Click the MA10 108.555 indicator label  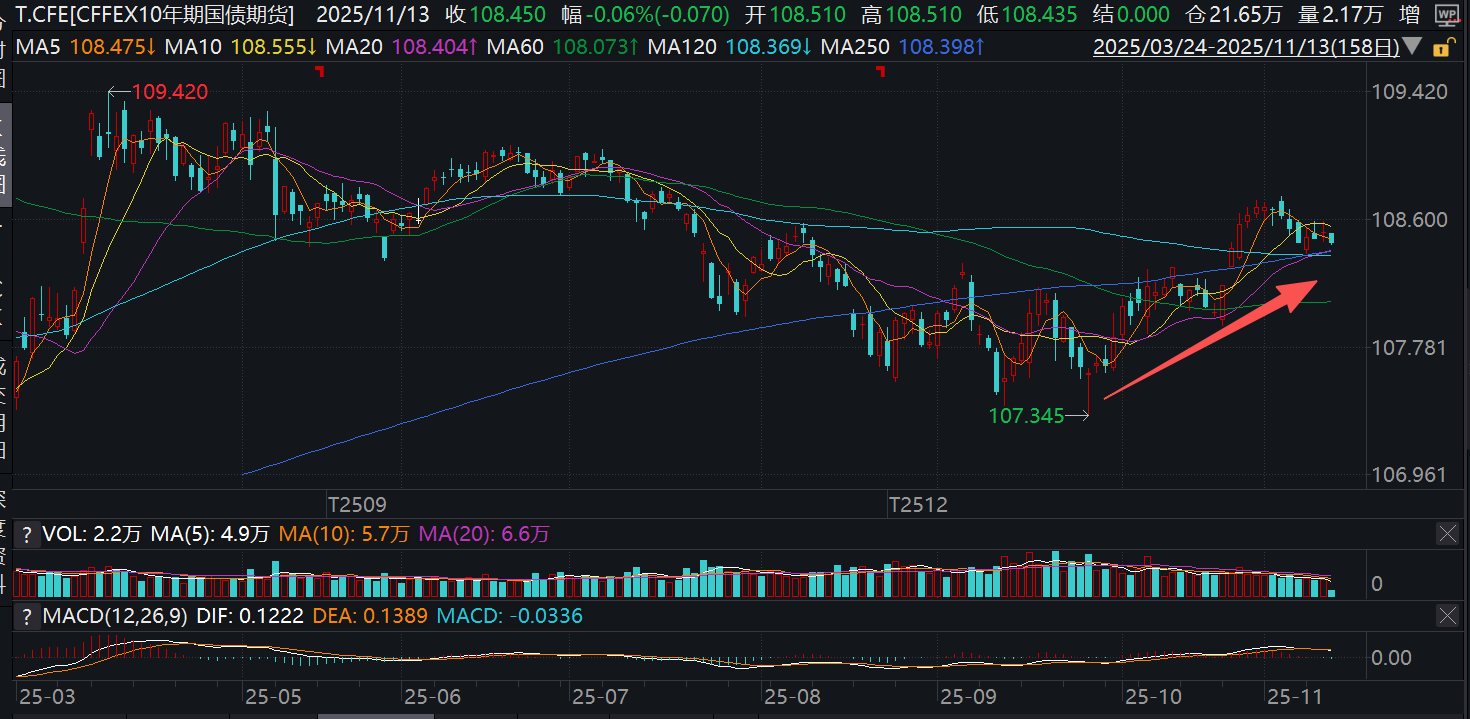[x=241, y=47]
